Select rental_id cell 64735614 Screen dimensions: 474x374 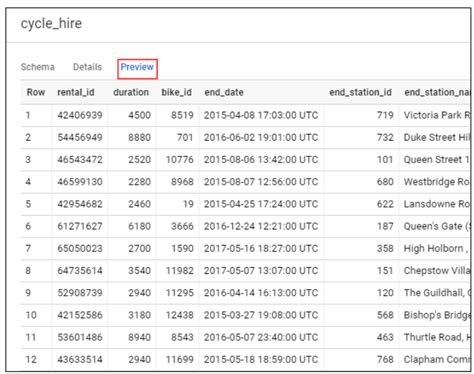point(80,271)
